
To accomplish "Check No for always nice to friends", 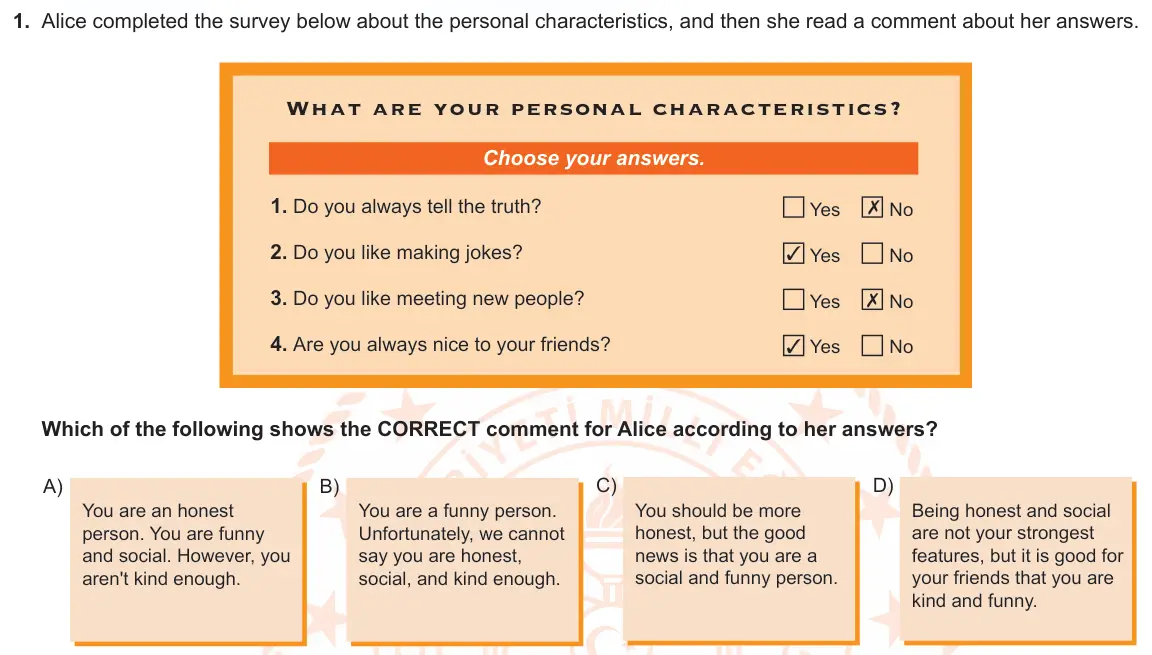I will [x=872, y=345].
